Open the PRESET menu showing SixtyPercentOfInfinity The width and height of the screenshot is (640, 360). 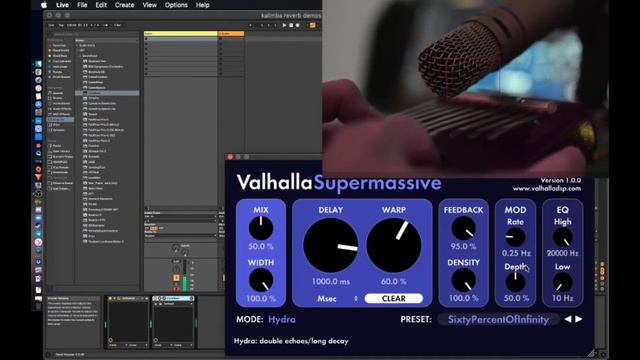point(498,319)
